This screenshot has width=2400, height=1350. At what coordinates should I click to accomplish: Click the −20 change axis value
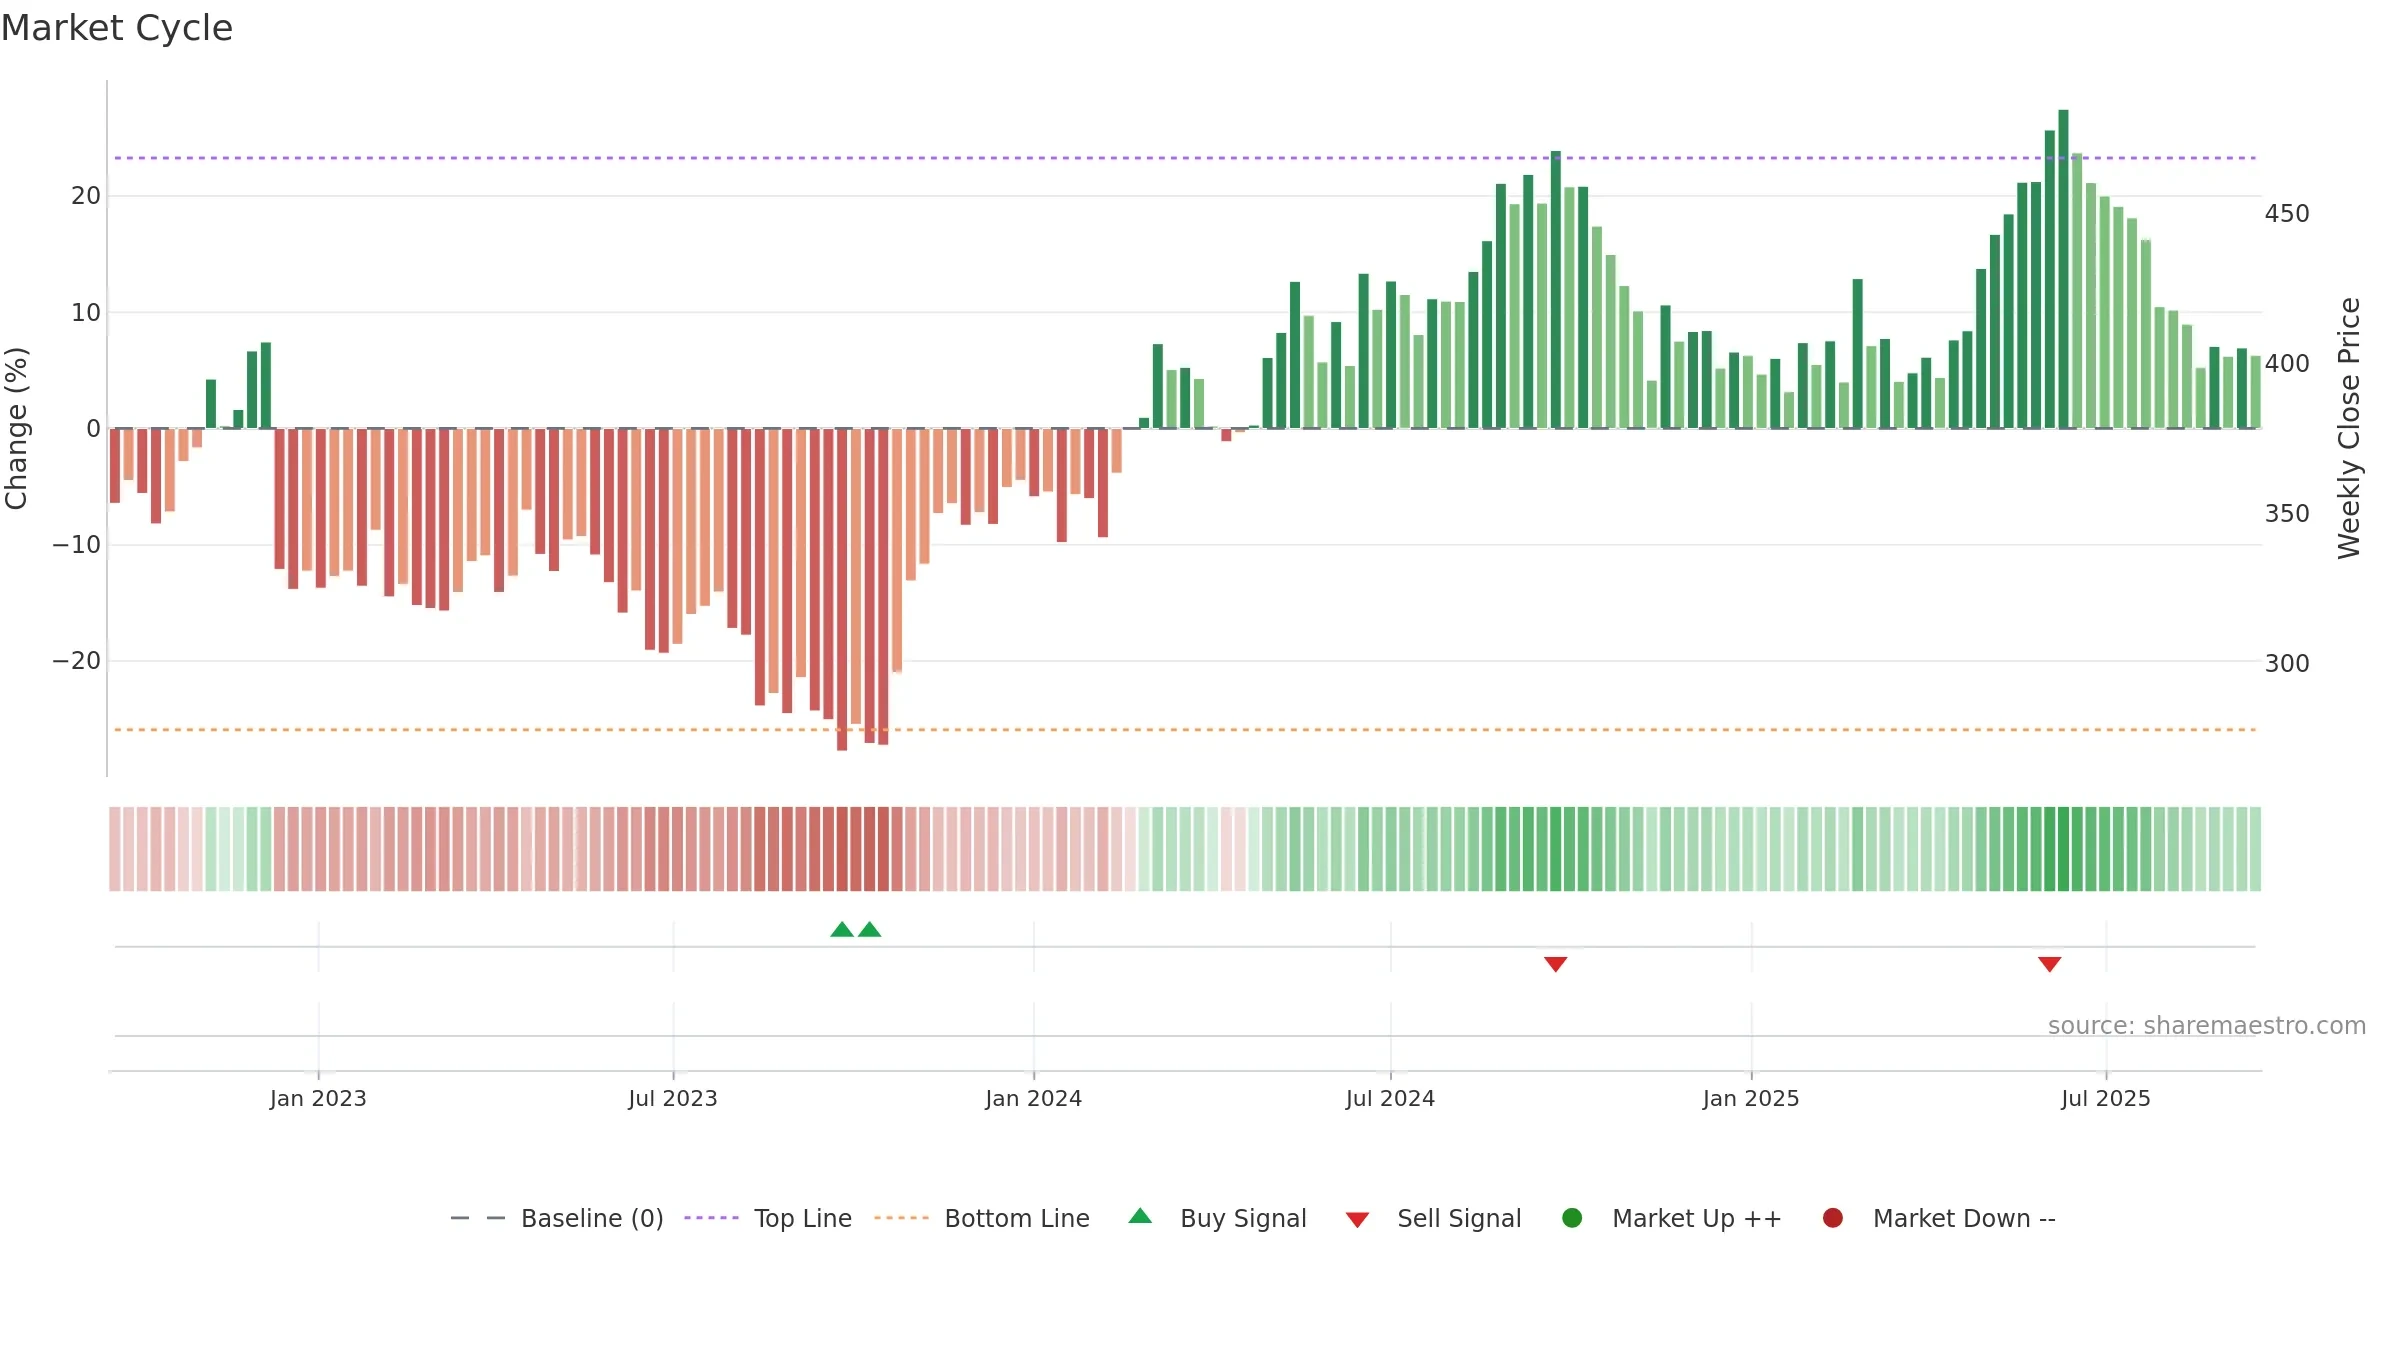coord(77,661)
